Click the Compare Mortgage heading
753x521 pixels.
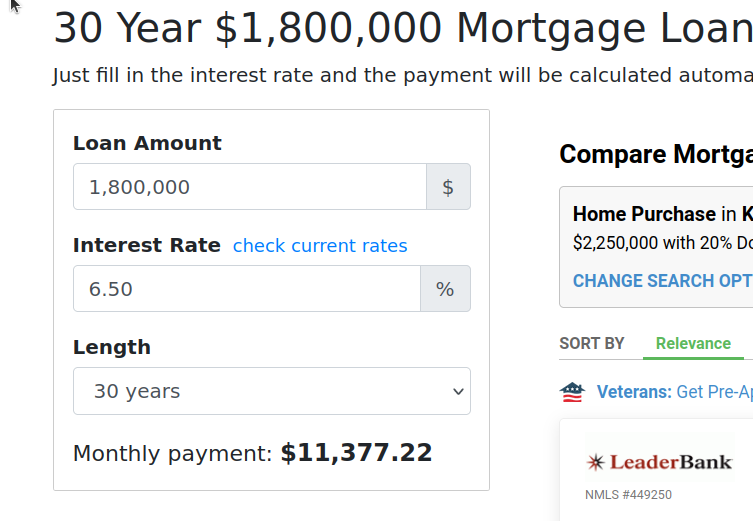pyautogui.click(x=655, y=154)
